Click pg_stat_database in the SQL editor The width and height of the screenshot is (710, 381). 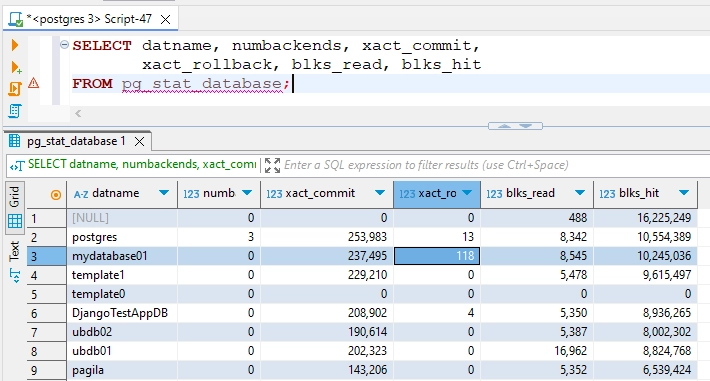pyautogui.click(x=202, y=84)
